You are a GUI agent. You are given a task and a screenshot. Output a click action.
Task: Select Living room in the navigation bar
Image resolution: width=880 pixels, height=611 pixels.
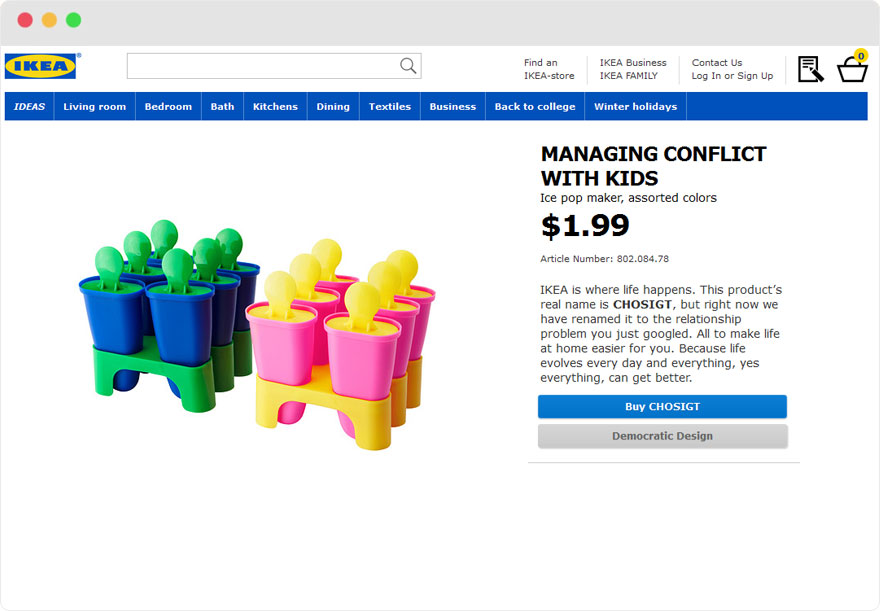coord(95,107)
